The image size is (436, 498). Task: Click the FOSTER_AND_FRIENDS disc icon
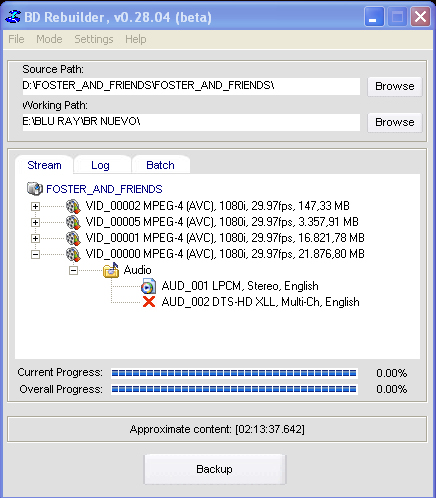pyautogui.click(x=35, y=189)
